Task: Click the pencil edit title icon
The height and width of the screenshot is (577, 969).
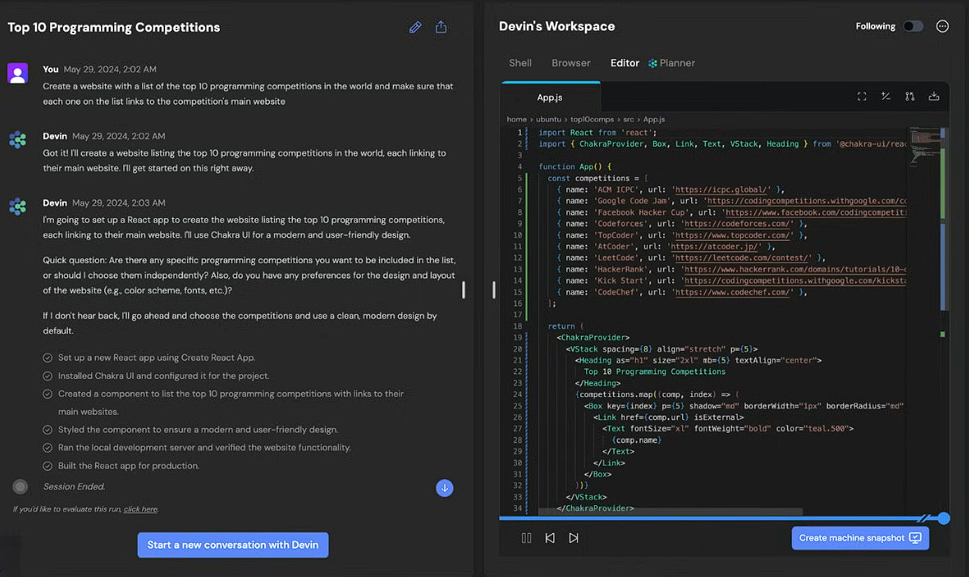Action: click(x=415, y=27)
